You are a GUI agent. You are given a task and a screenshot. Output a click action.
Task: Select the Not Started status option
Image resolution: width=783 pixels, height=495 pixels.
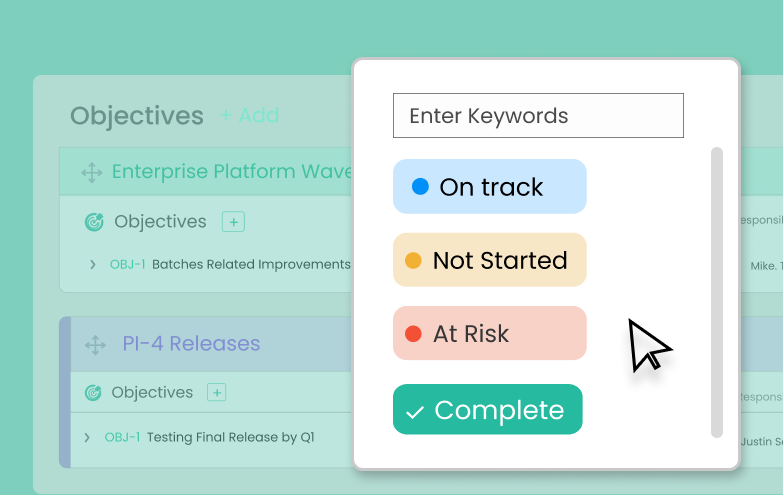(x=489, y=260)
